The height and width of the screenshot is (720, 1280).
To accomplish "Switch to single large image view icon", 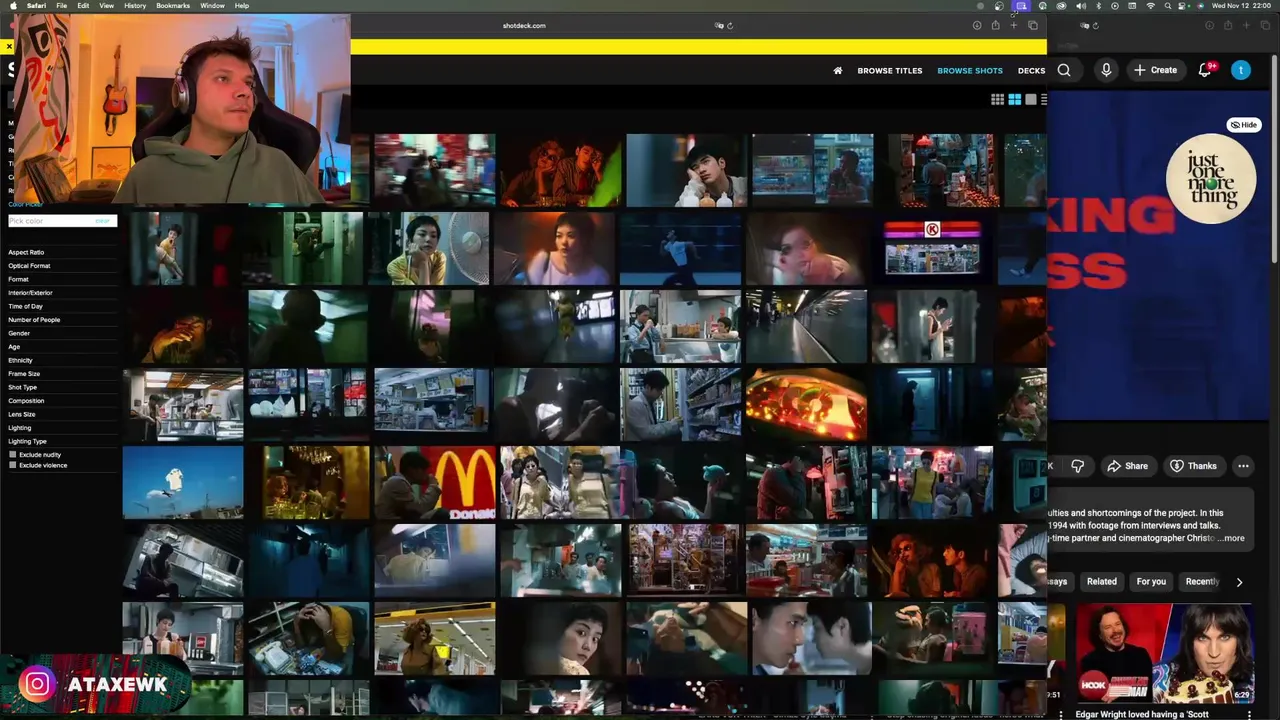I will 1031,99.
